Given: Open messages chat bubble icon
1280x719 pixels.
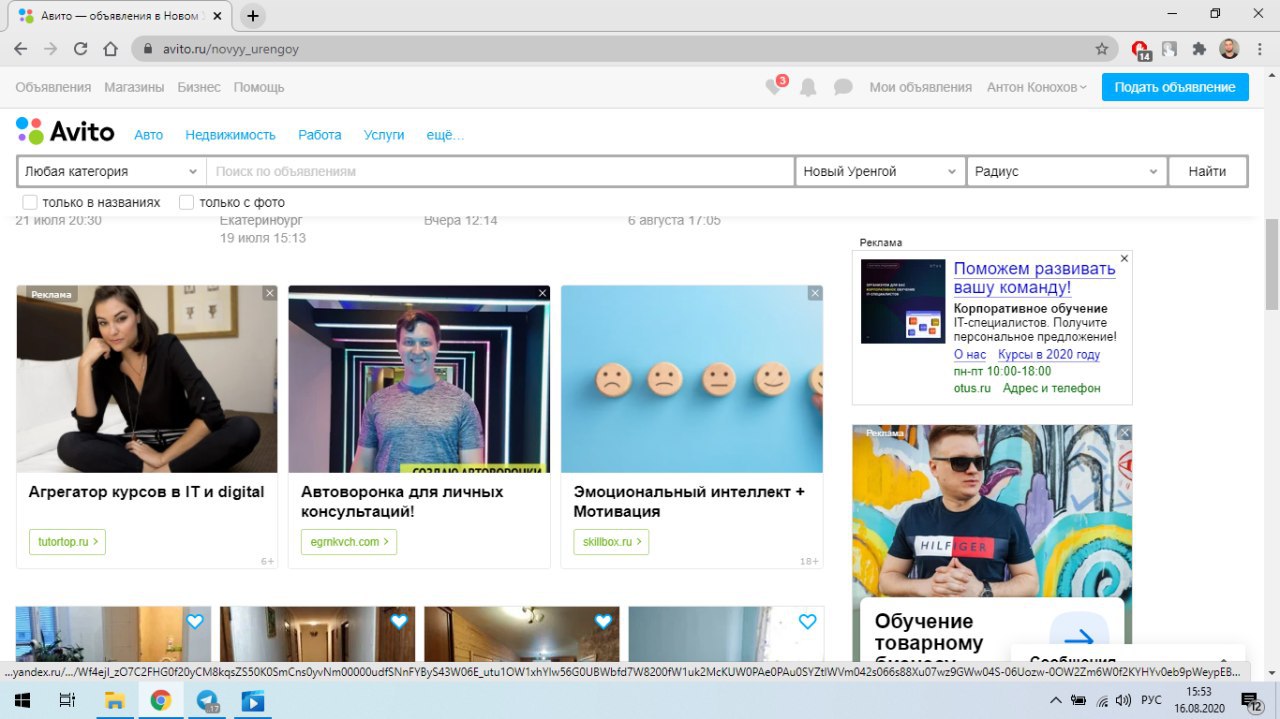Looking at the screenshot, I should click(843, 87).
